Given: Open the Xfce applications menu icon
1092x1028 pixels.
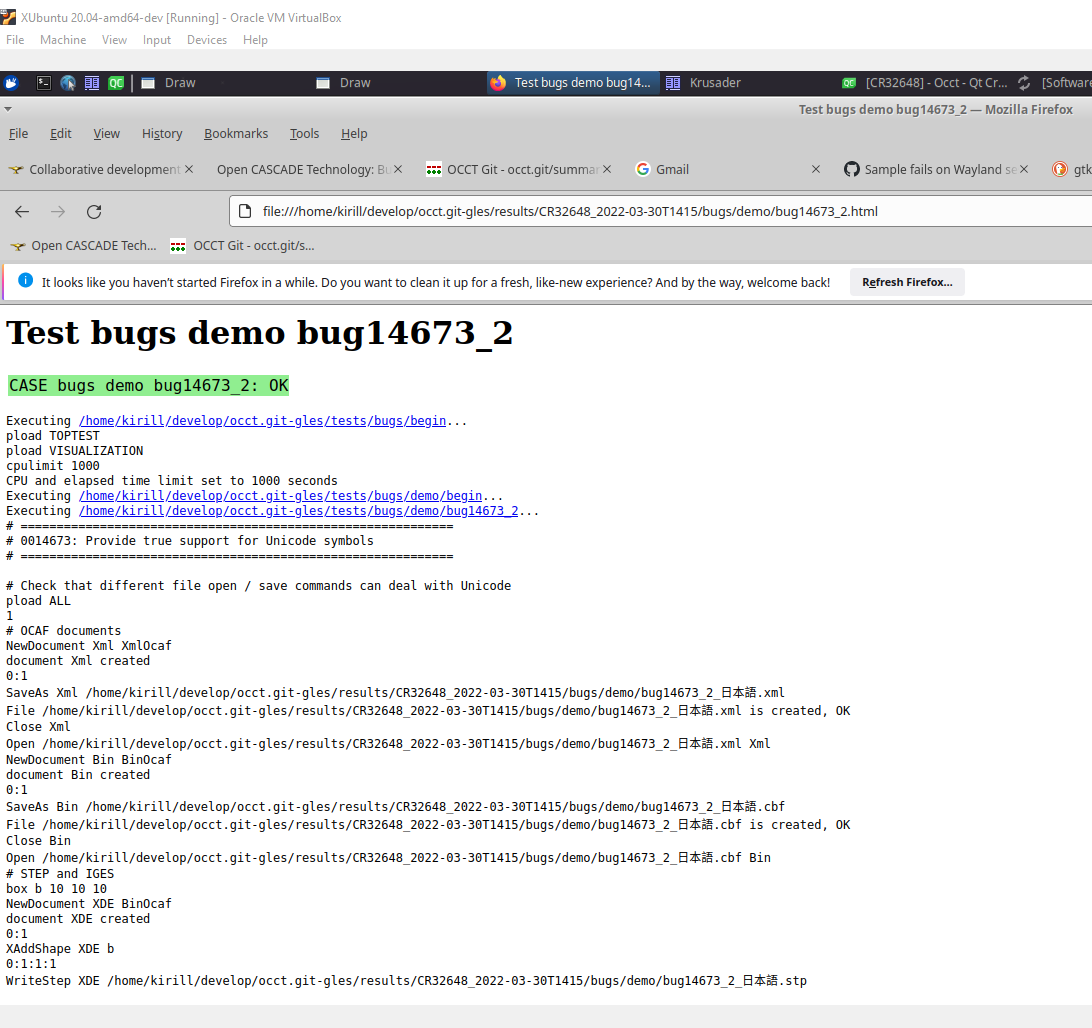Looking at the screenshot, I should click(x=12, y=83).
